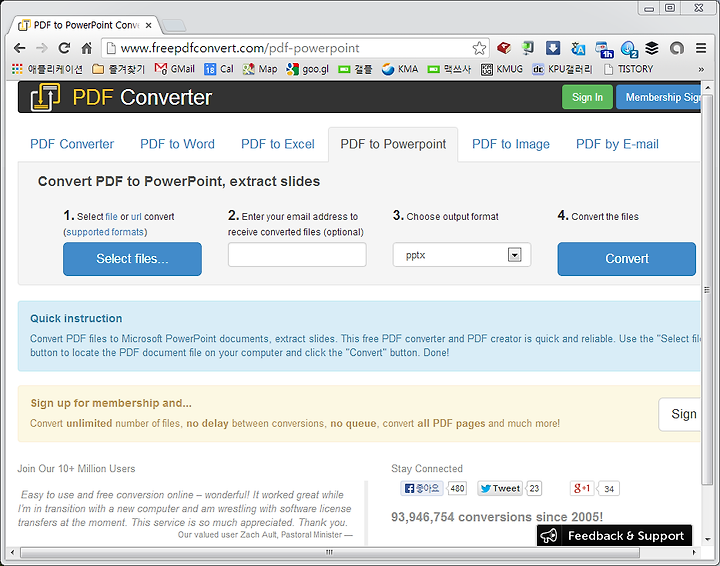Bookmark this page with the star icon
The image size is (720, 566).
click(479, 48)
